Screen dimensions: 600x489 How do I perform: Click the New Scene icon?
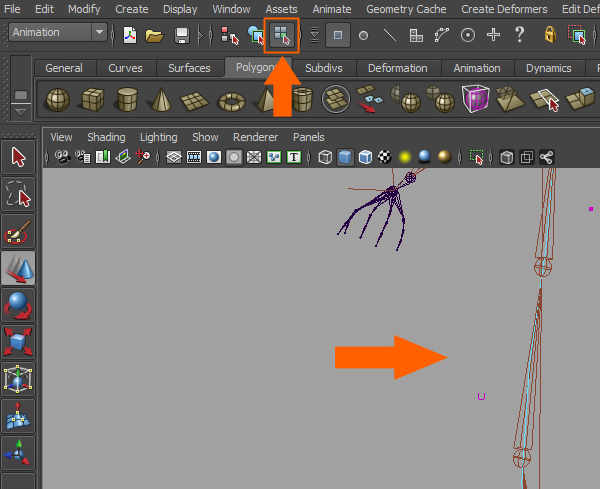tap(130, 35)
